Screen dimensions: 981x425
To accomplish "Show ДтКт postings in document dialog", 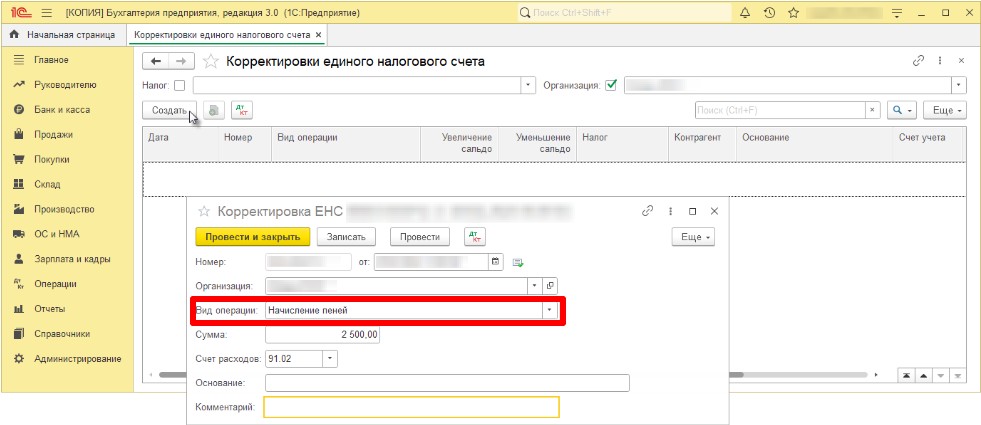I will 475,237.
